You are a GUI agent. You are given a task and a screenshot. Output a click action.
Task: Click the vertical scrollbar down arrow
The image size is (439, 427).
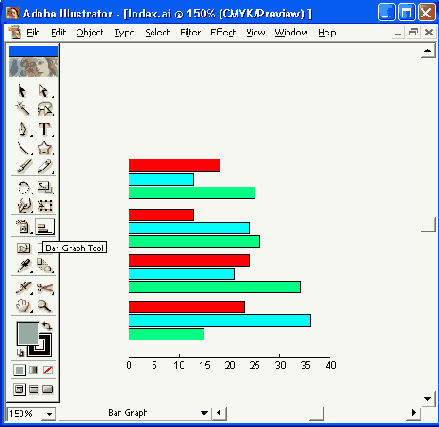[428, 399]
